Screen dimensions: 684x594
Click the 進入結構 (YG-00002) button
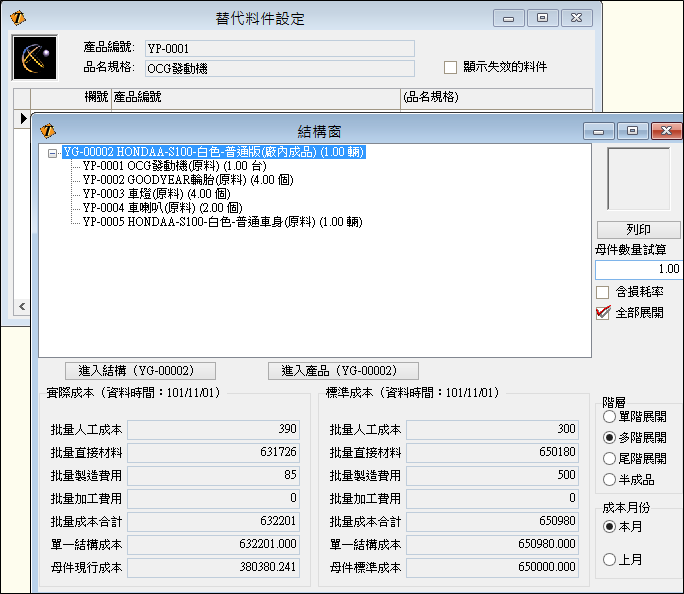click(x=141, y=370)
